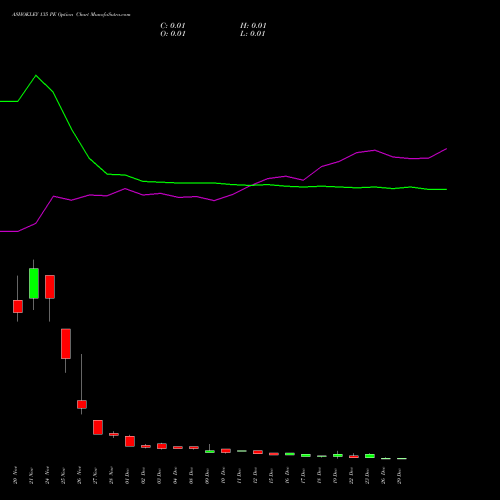The image size is (500, 500).
Task: Click the right end of the purple indicator line
Action: 446,149
